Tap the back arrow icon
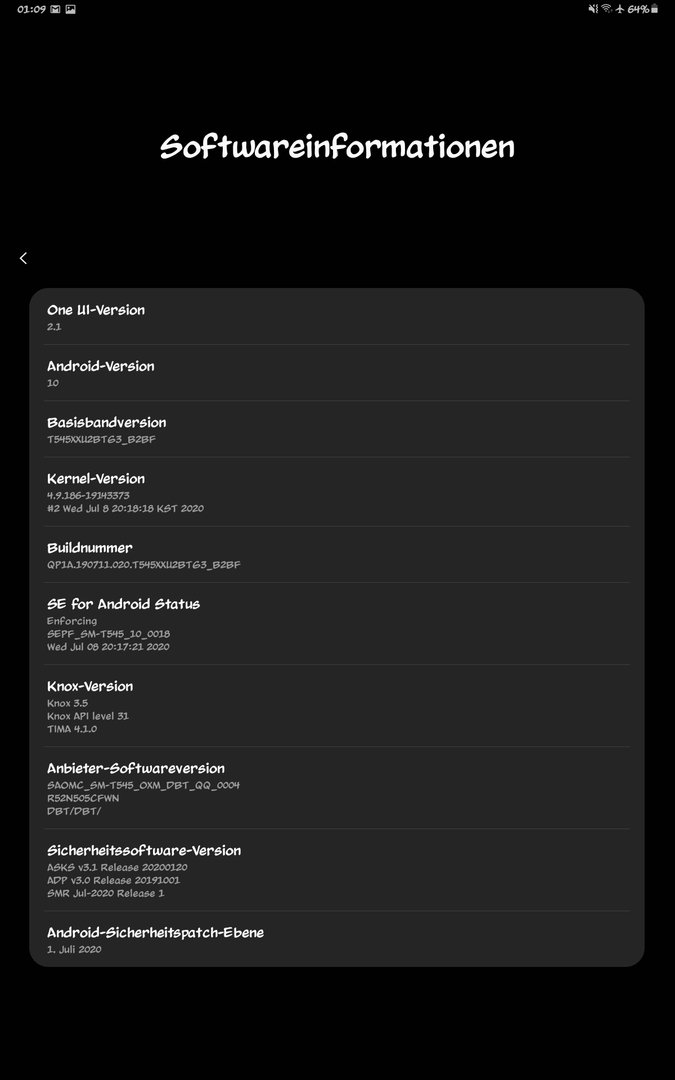Image resolution: width=675 pixels, height=1080 pixels. click(23, 258)
